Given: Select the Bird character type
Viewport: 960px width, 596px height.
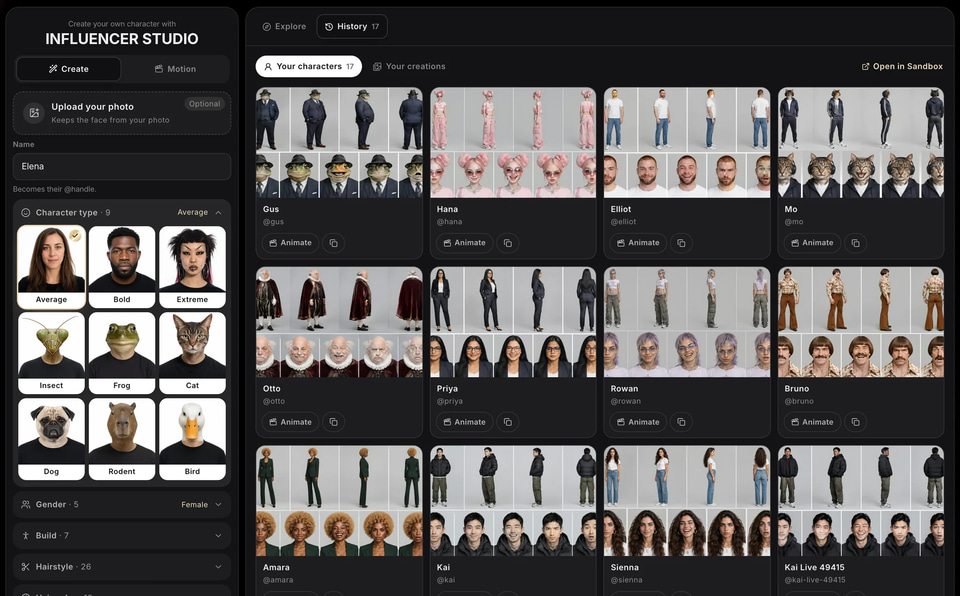Looking at the screenshot, I should pyautogui.click(x=192, y=439).
